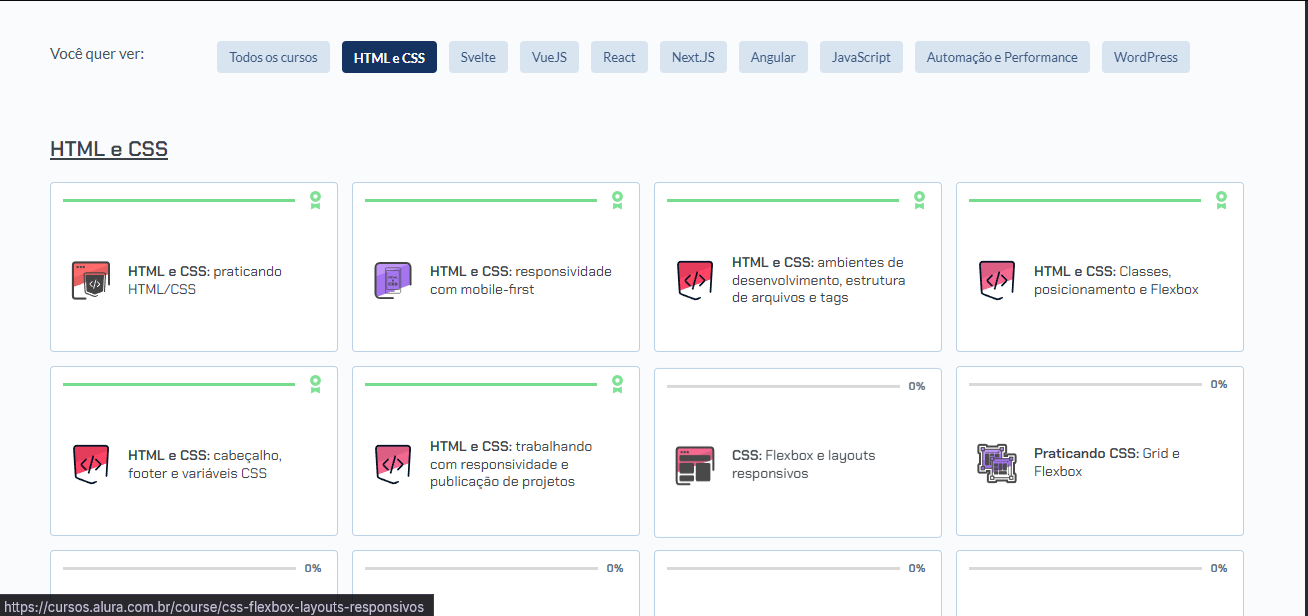Open trabalhando com responsividade e publicação course title
Screen dimensions: 1308x616
(511, 464)
